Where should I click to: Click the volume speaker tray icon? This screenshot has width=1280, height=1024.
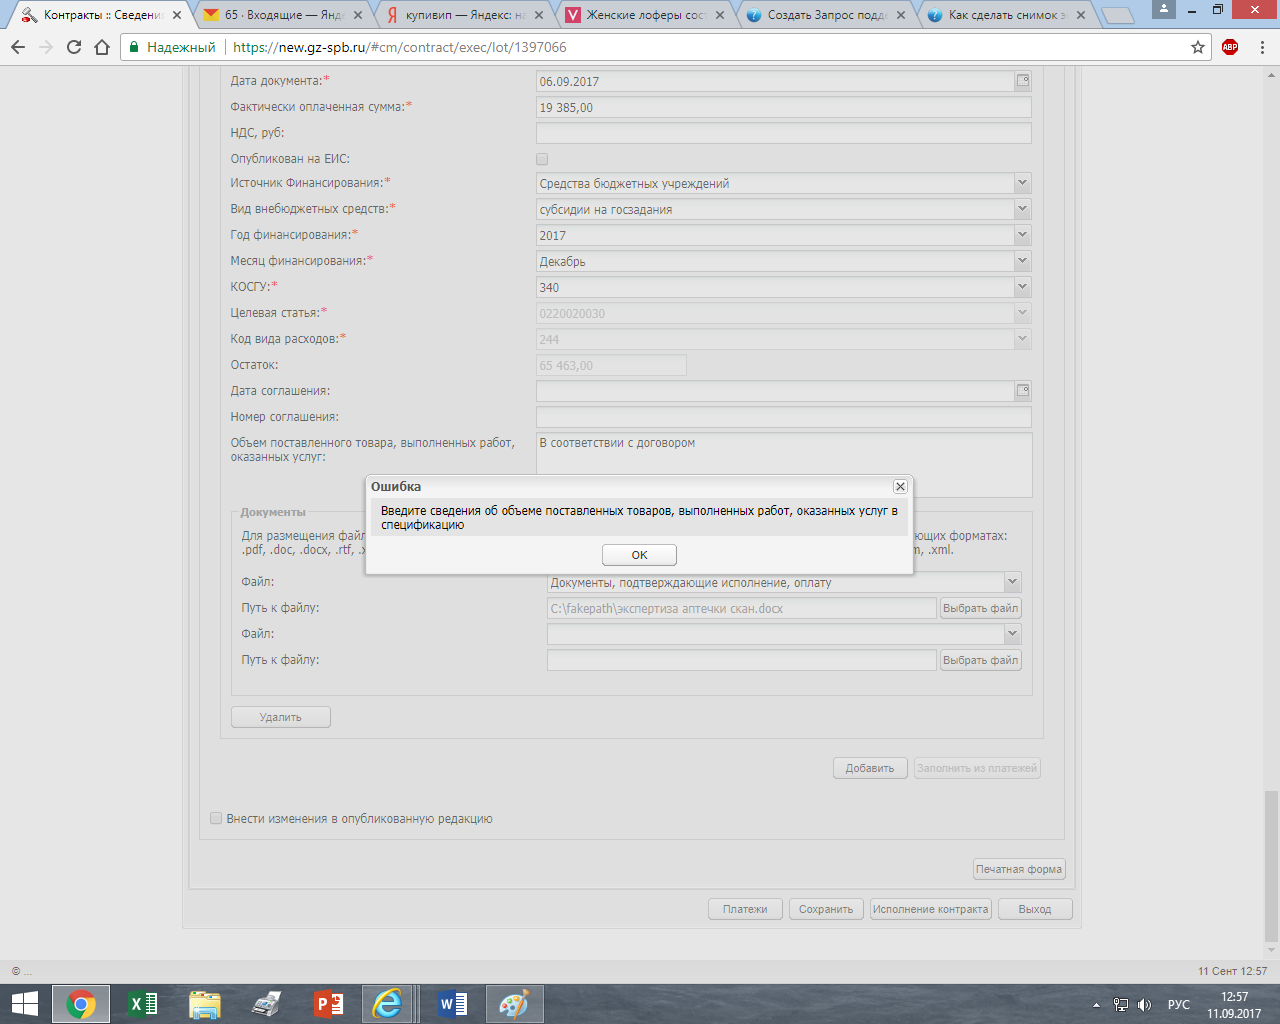coord(1145,1005)
